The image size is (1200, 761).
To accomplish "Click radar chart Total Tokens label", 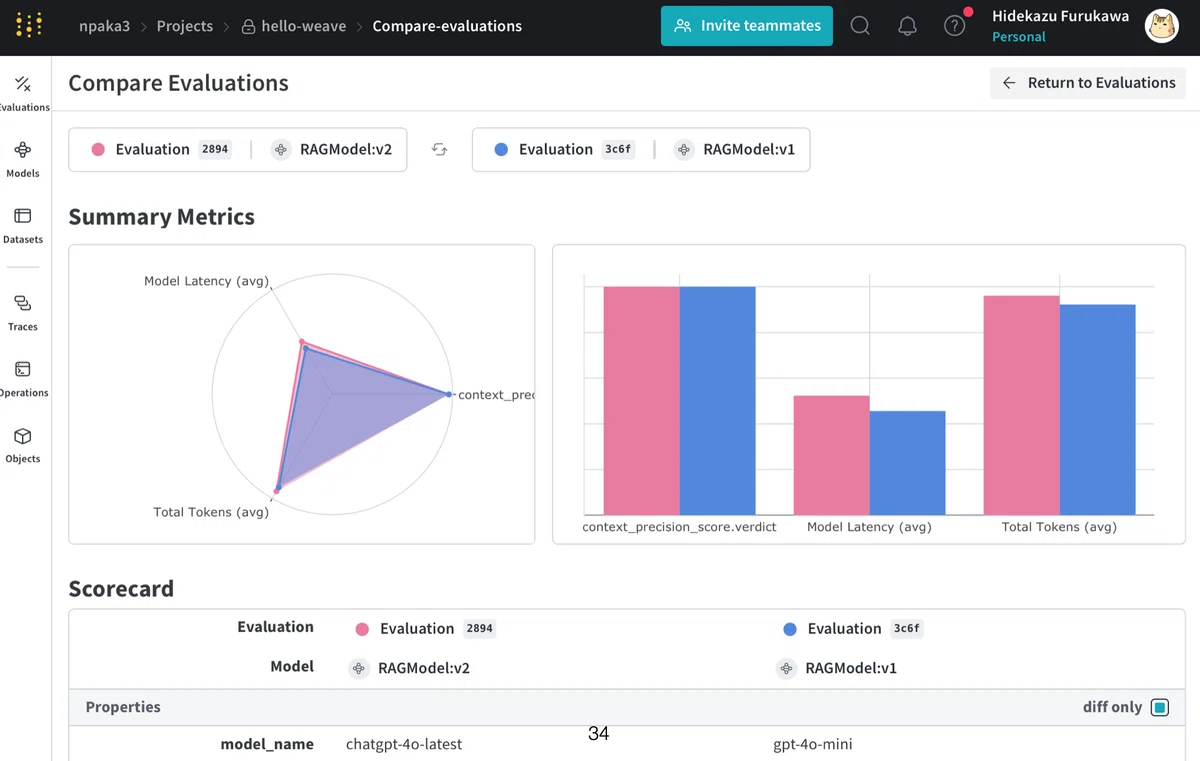I will coord(211,512).
